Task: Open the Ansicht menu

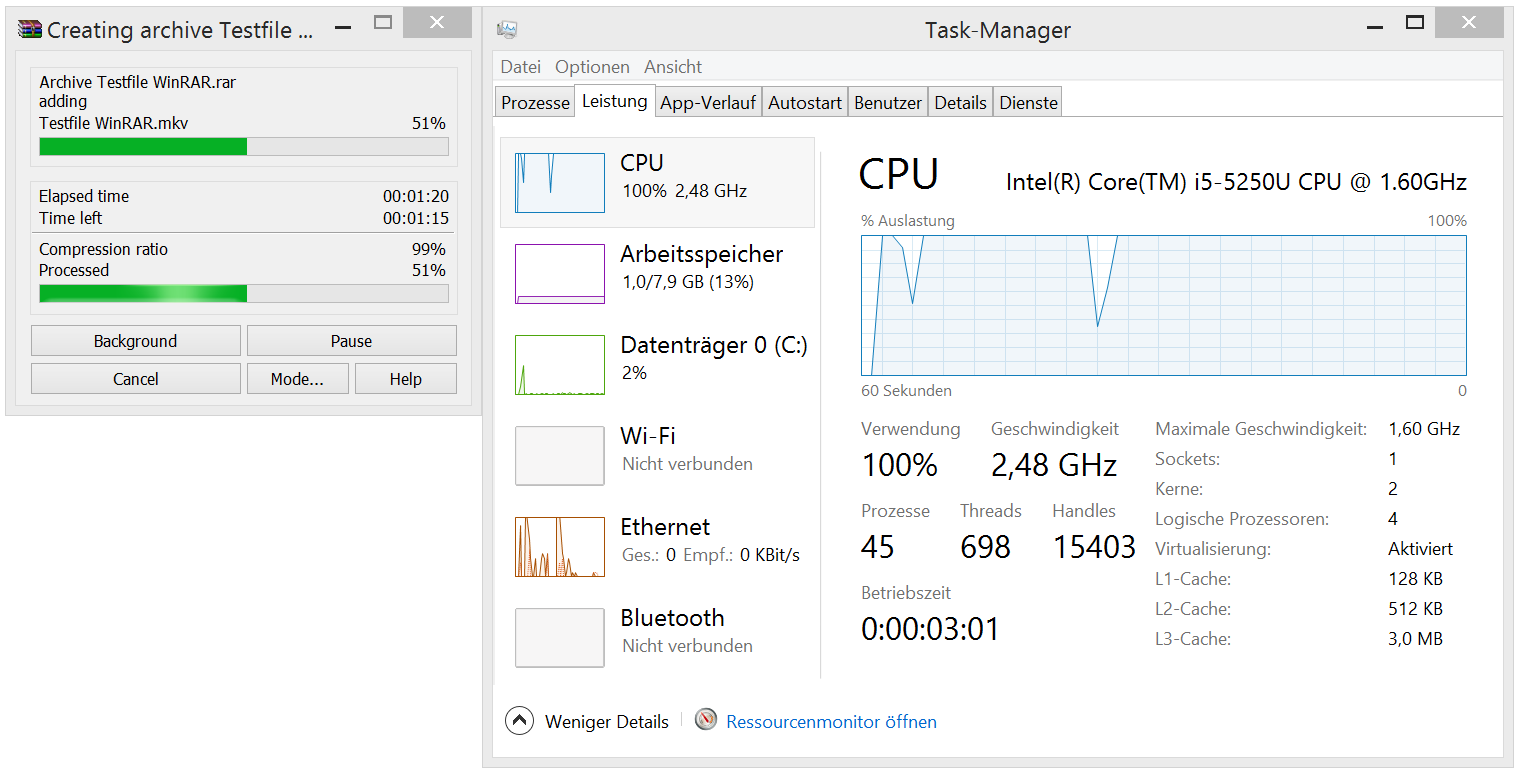Action: click(x=673, y=67)
